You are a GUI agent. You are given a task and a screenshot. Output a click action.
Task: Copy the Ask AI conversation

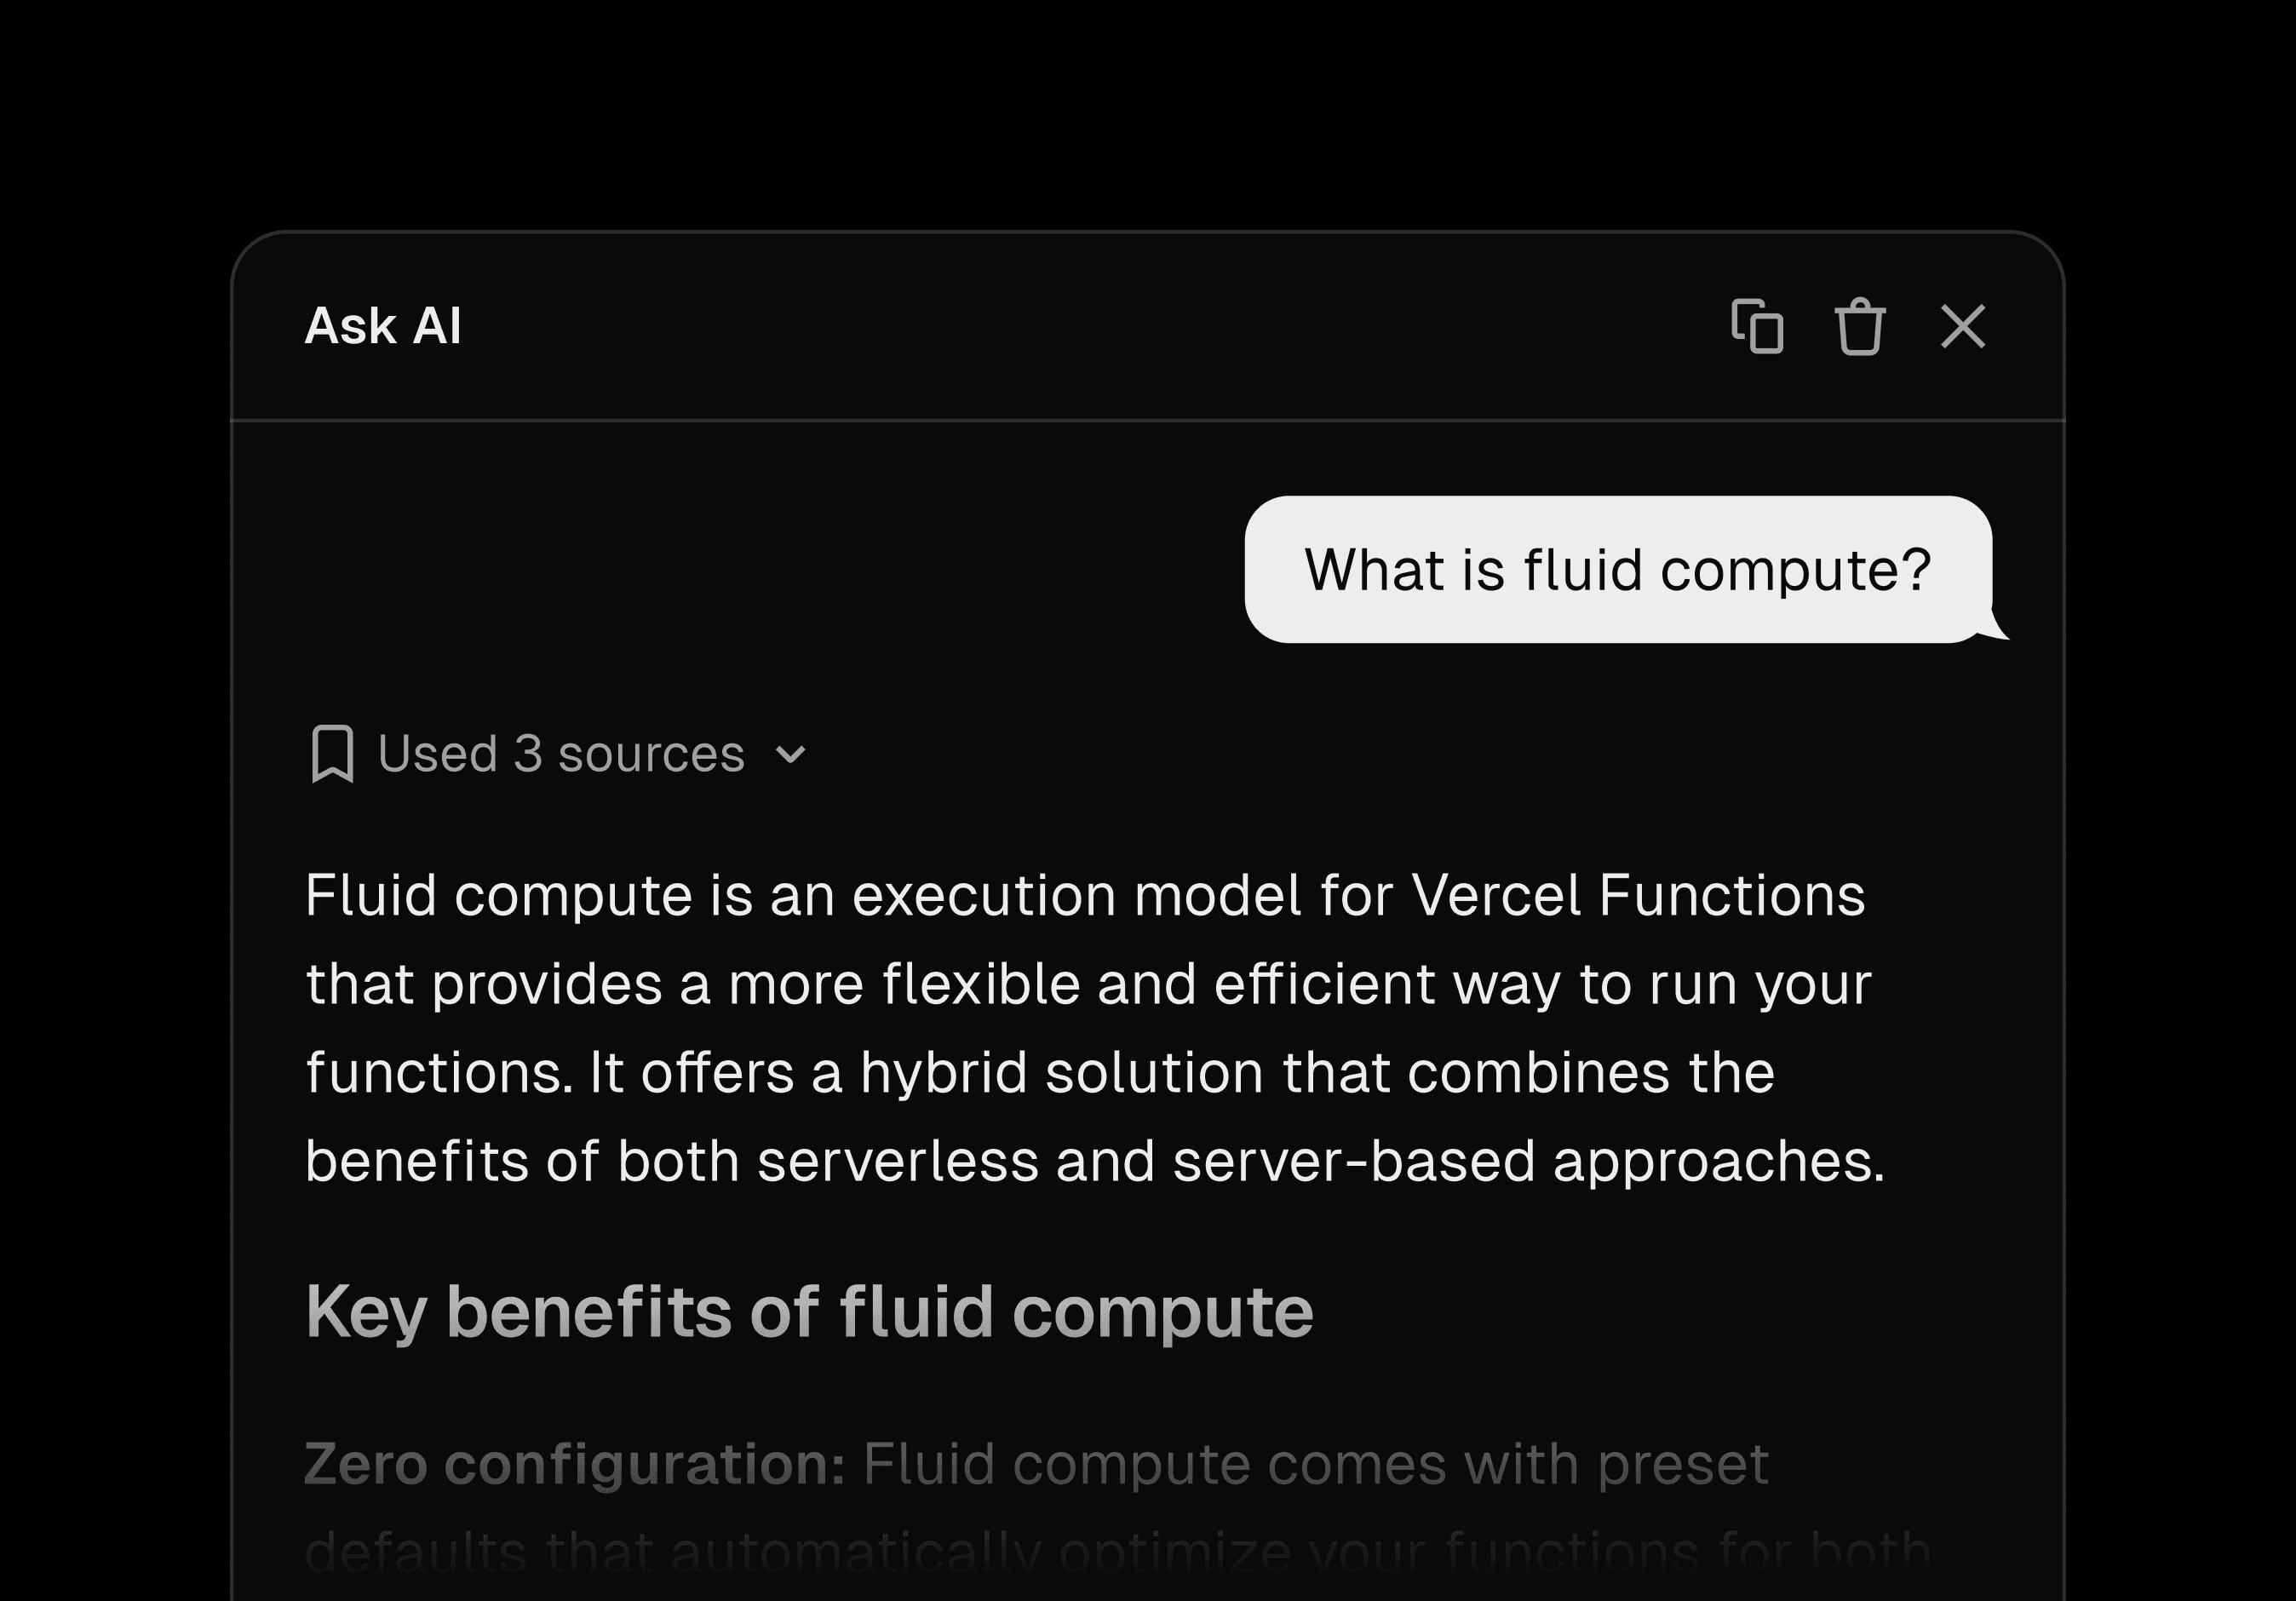tap(1757, 326)
